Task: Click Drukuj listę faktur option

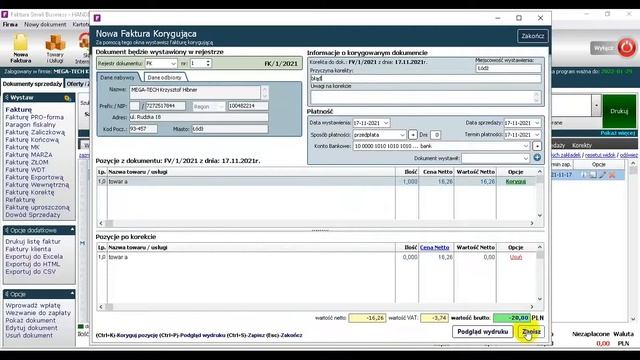Action: (x=33, y=241)
